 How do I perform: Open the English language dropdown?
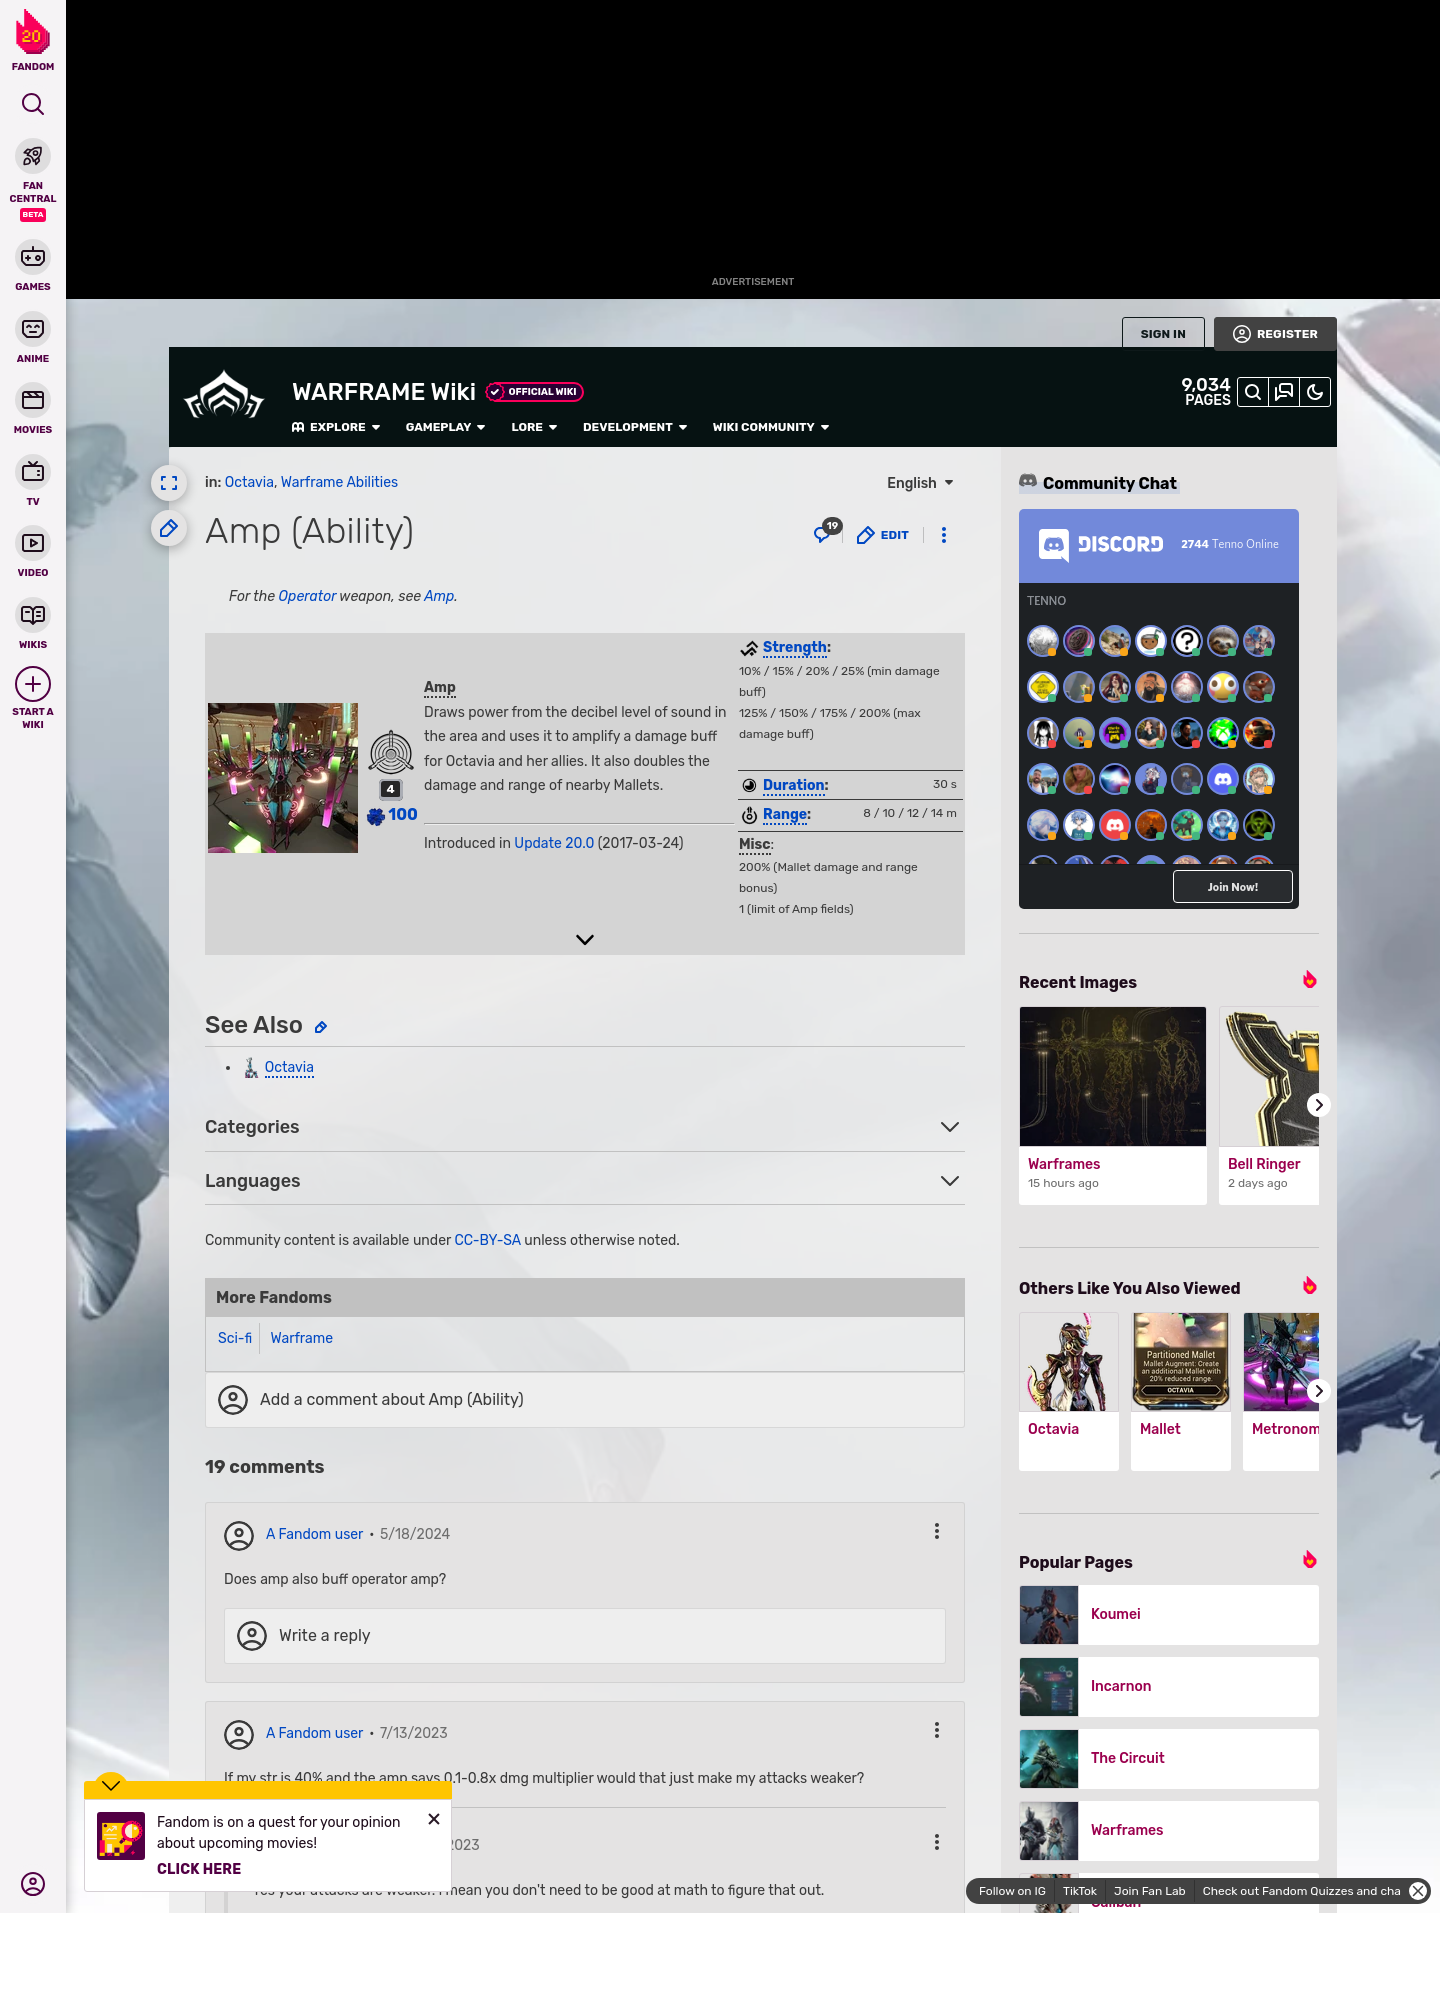tap(920, 483)
